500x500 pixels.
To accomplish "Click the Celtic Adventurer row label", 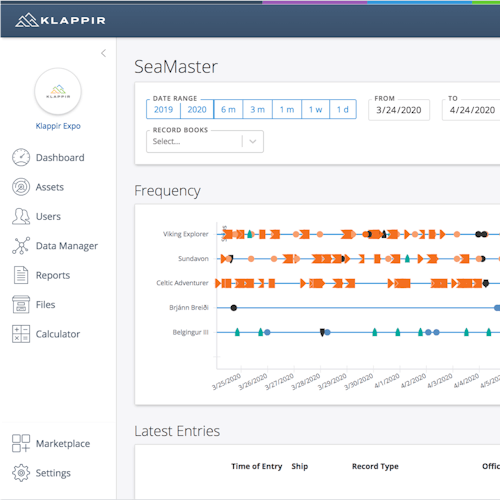I will click(182, 283).
